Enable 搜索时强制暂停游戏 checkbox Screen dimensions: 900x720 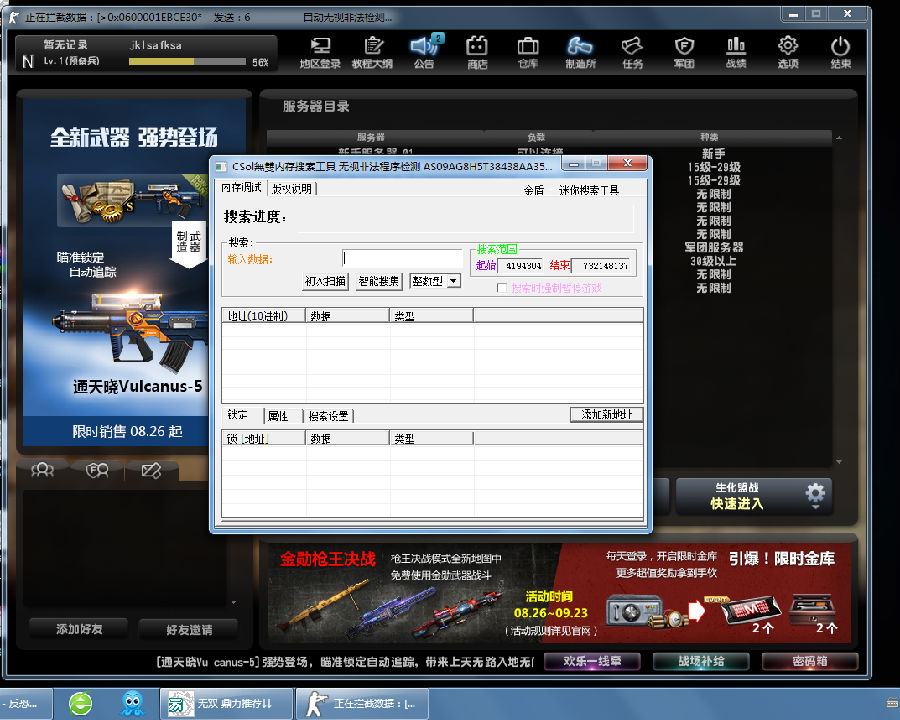[502, 288]
